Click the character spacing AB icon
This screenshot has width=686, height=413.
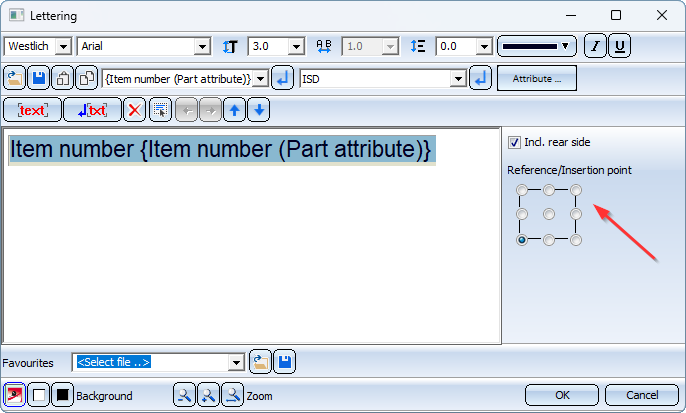[x=324, y=46]
